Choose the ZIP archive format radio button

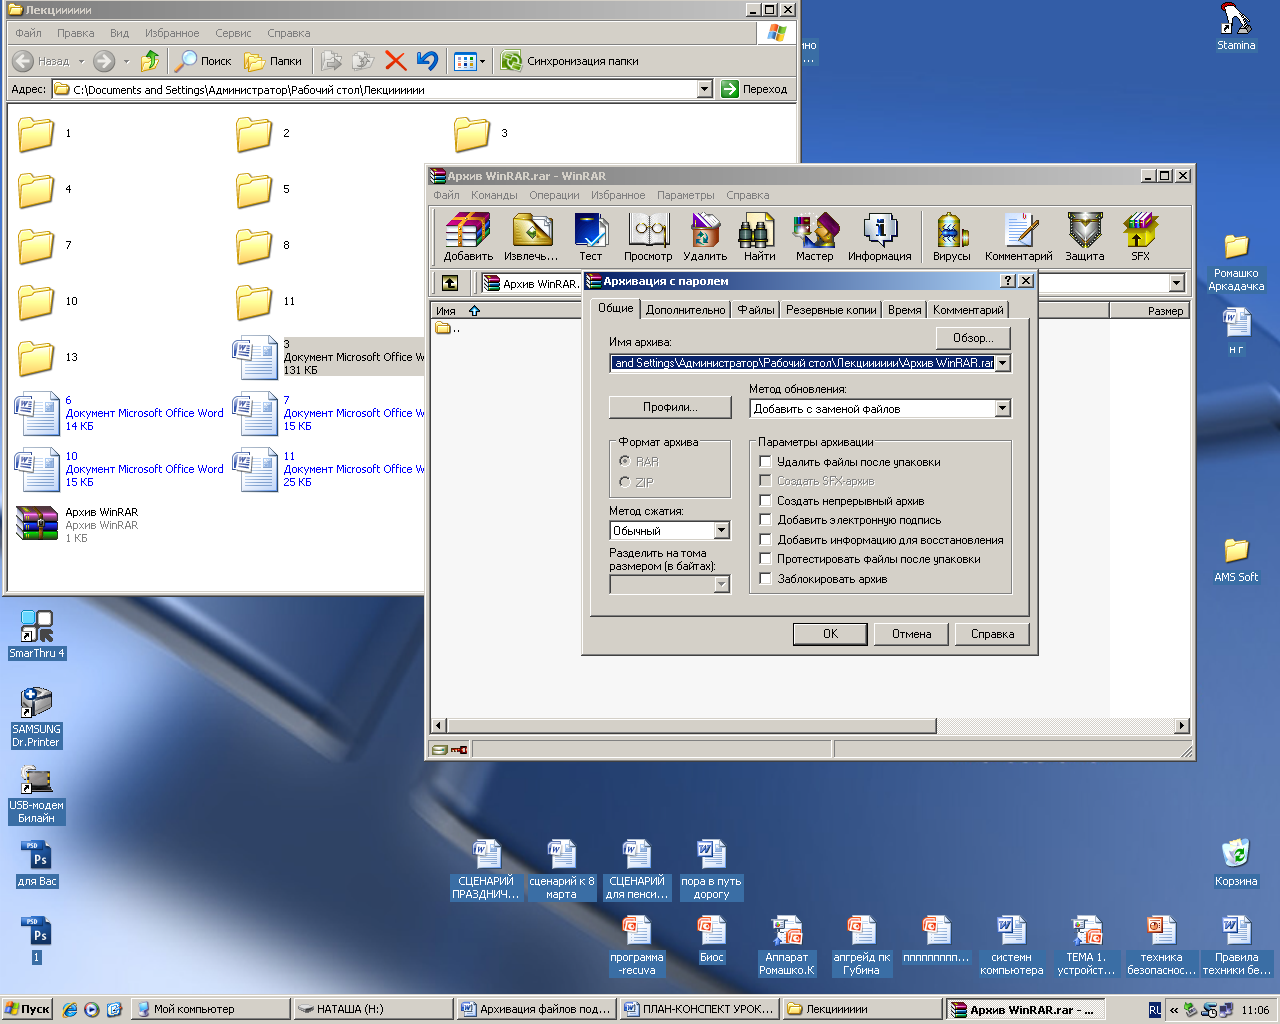tap(625, 482)
